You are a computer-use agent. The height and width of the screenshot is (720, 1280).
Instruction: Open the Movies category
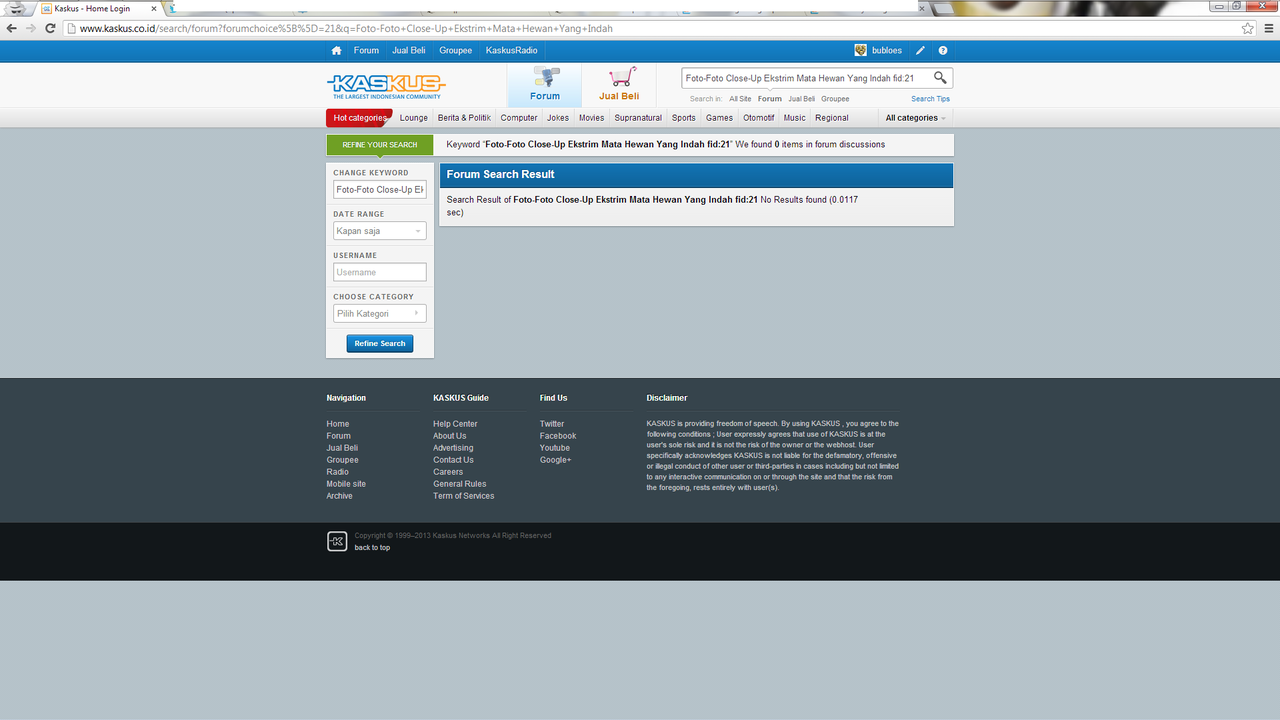coord(591,118)
